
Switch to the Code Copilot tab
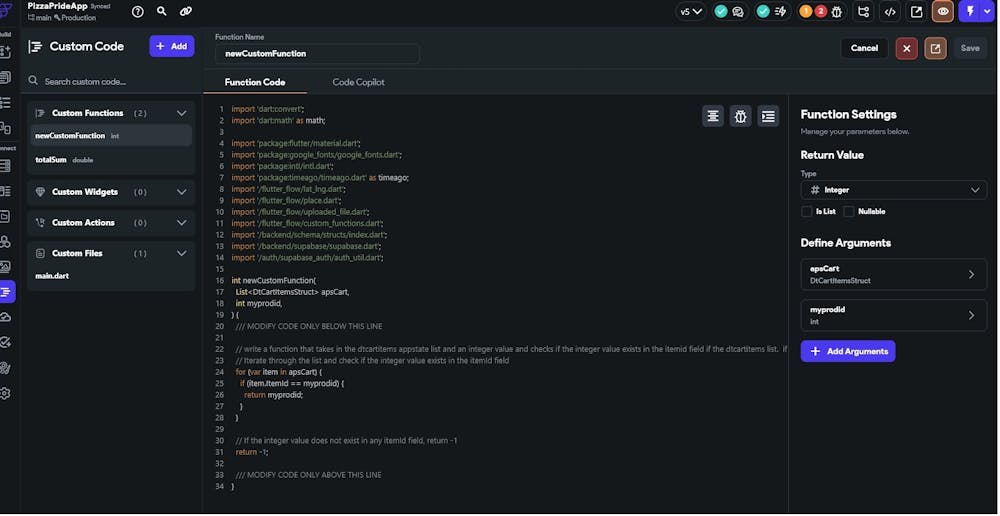tap(358, 82)
